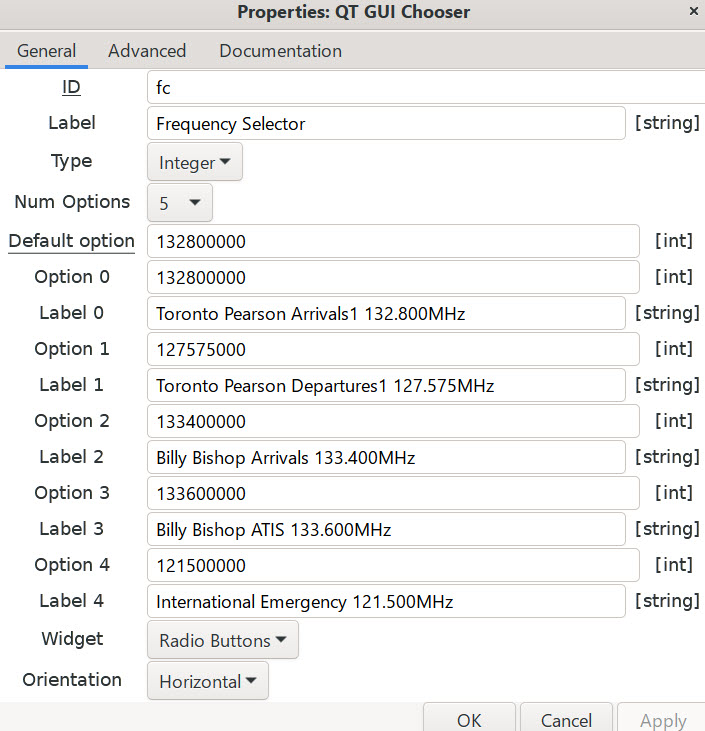Click the Option 1 field with 127575000
705x731 pixels.
click(392, 349)
